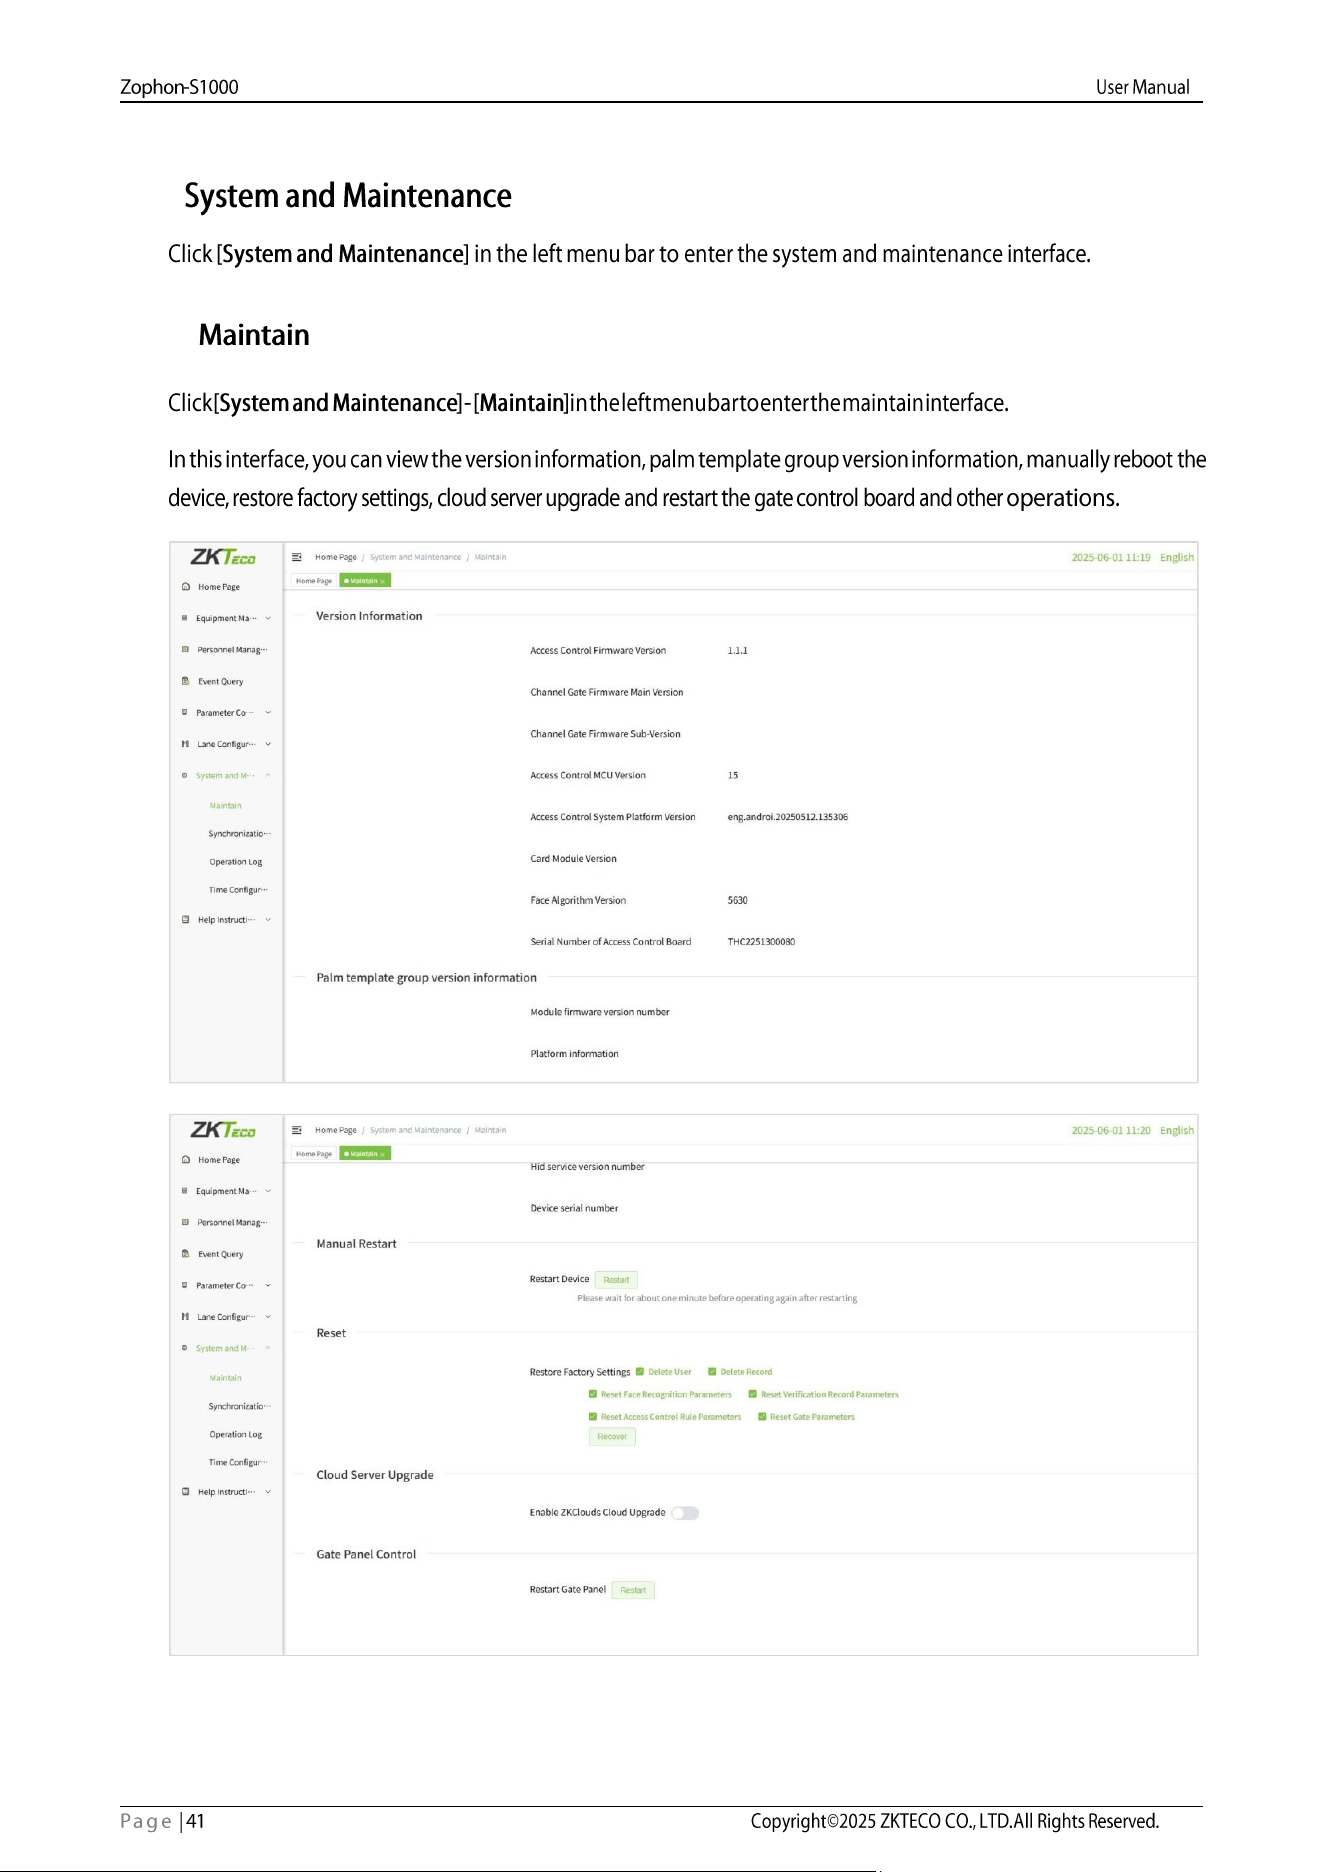This screenshot has height=1872, width=1324.
Task: Click the sidebar collapse hamburger icon in the upper screenshot
Action: pyautogui.click(x=297, y=557)
